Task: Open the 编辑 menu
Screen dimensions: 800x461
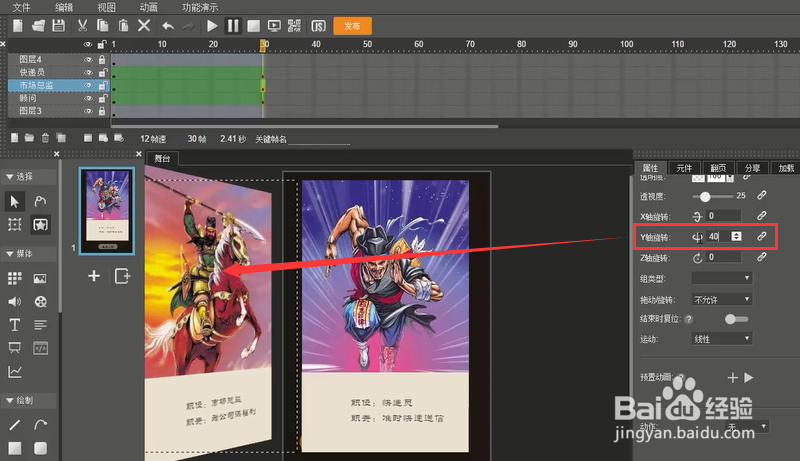Action: click(x=64, y=7)
